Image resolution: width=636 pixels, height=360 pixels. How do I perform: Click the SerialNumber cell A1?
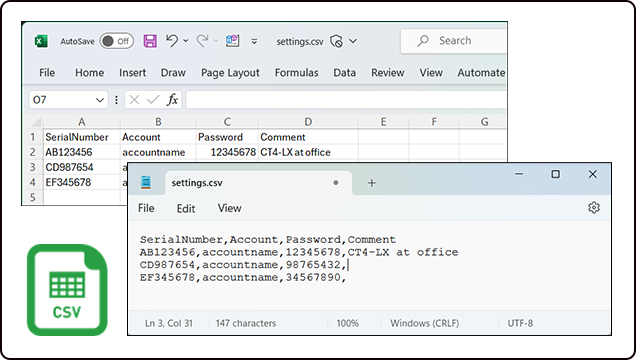(82, 137)
